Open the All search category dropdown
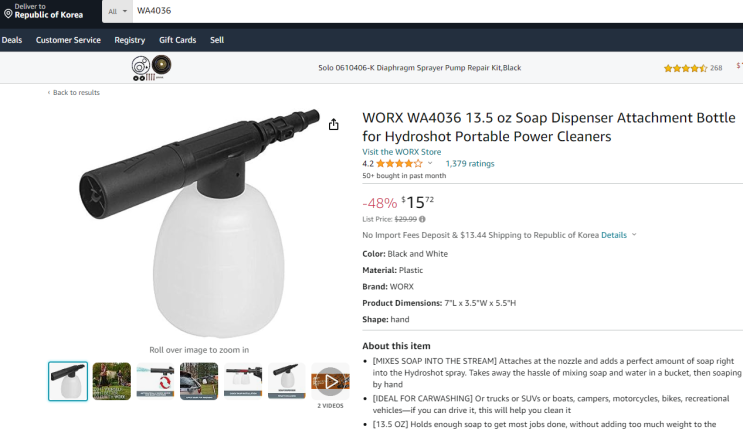Viewport: 743px width, 430px height. point(118,11)
